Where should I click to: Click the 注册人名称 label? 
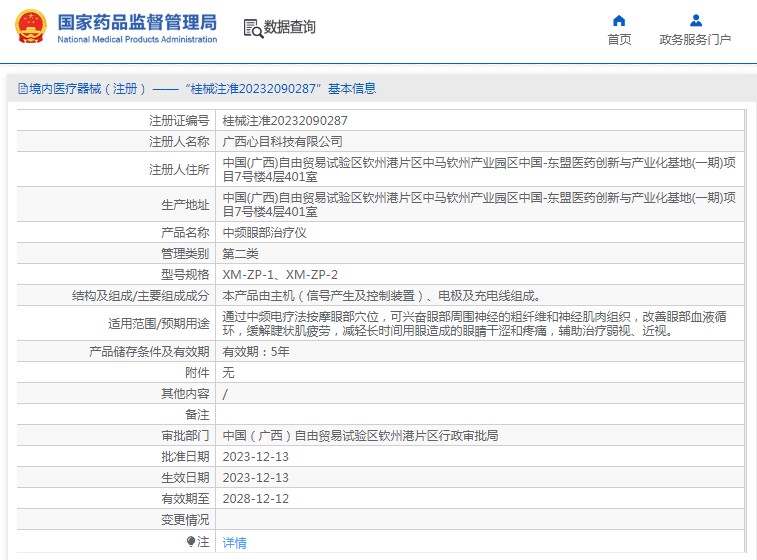coord(179,141)
